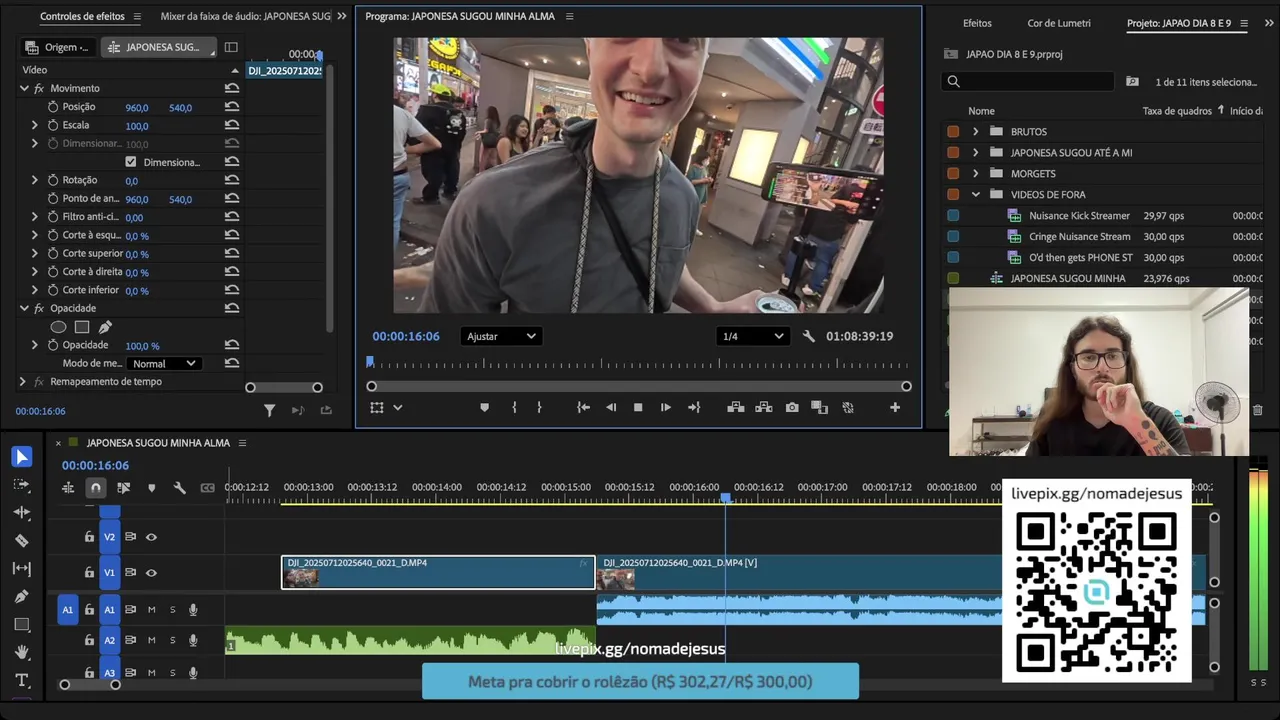
Task: Toggle V2 track eye visibility
Action: (151, 537)
